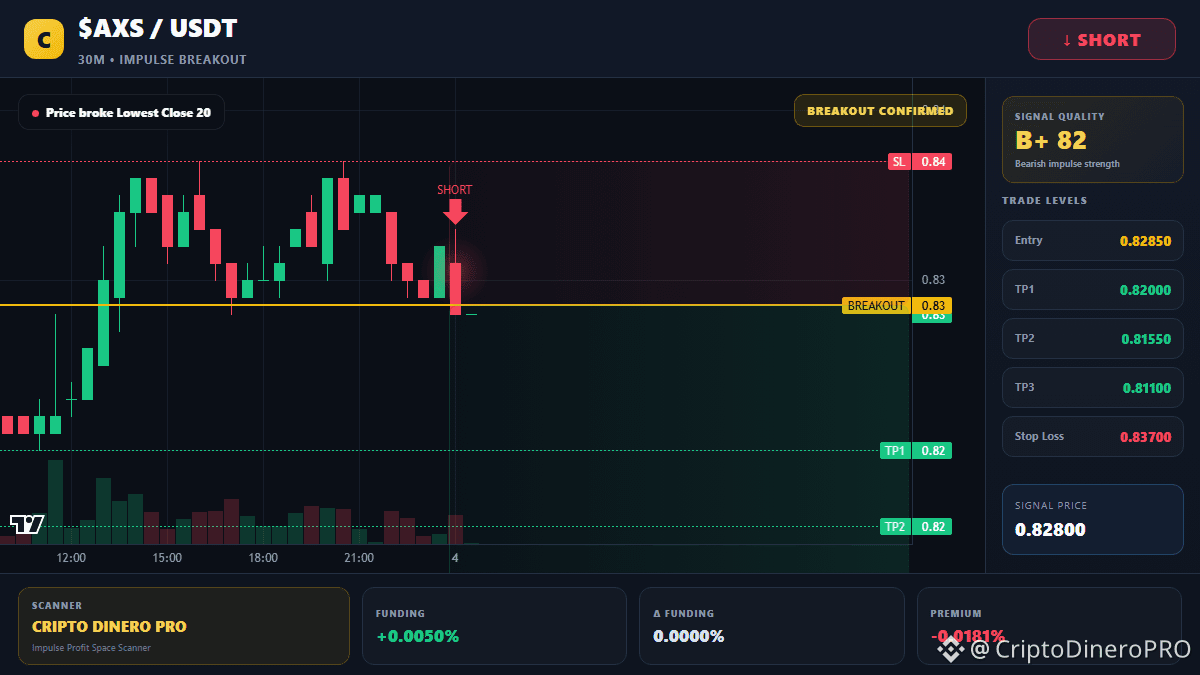Select the Stop Loss 0.83700 row
The width and height of the screenshot is (1200, 675).
1092,437
